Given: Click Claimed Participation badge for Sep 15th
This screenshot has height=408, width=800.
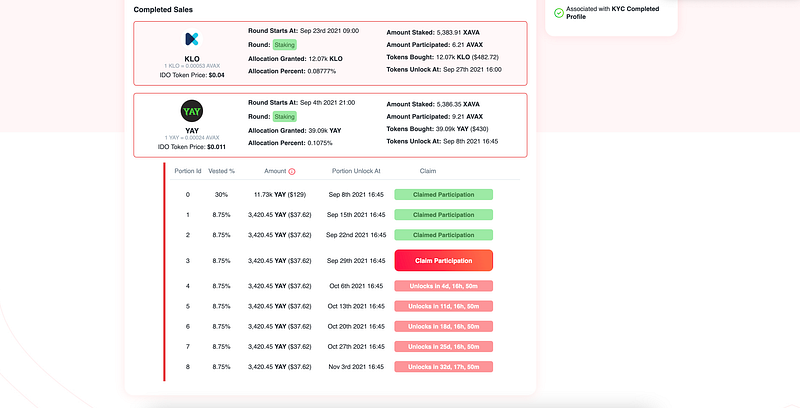Looking at the screenshot, I should [443, 215].
